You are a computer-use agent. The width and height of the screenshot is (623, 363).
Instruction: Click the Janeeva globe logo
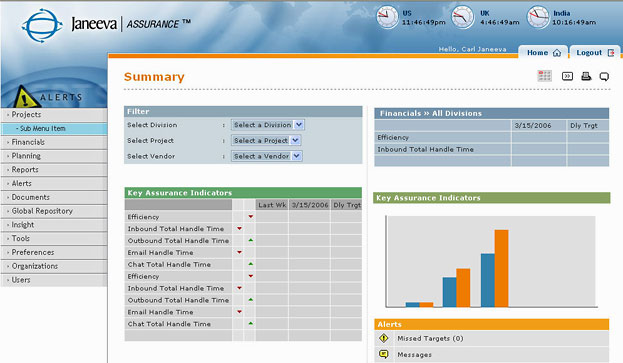tap(42, 26)
